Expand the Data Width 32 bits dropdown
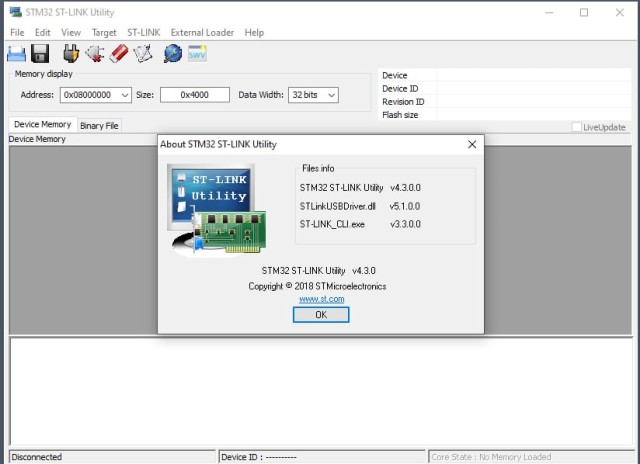The height and width of the screenshot is (464, 640). 331,95
